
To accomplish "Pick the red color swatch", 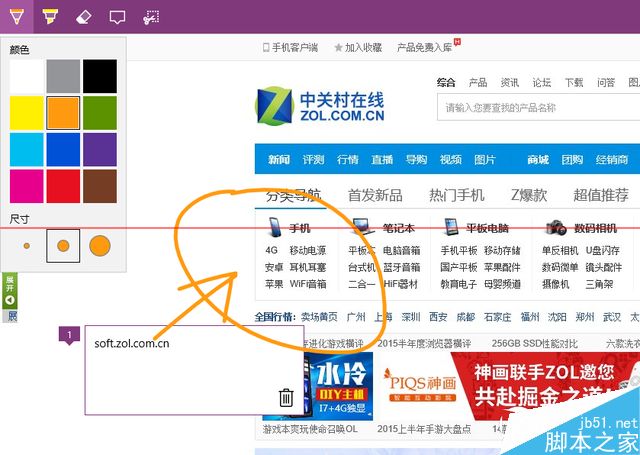I will [x=63, y=185].
